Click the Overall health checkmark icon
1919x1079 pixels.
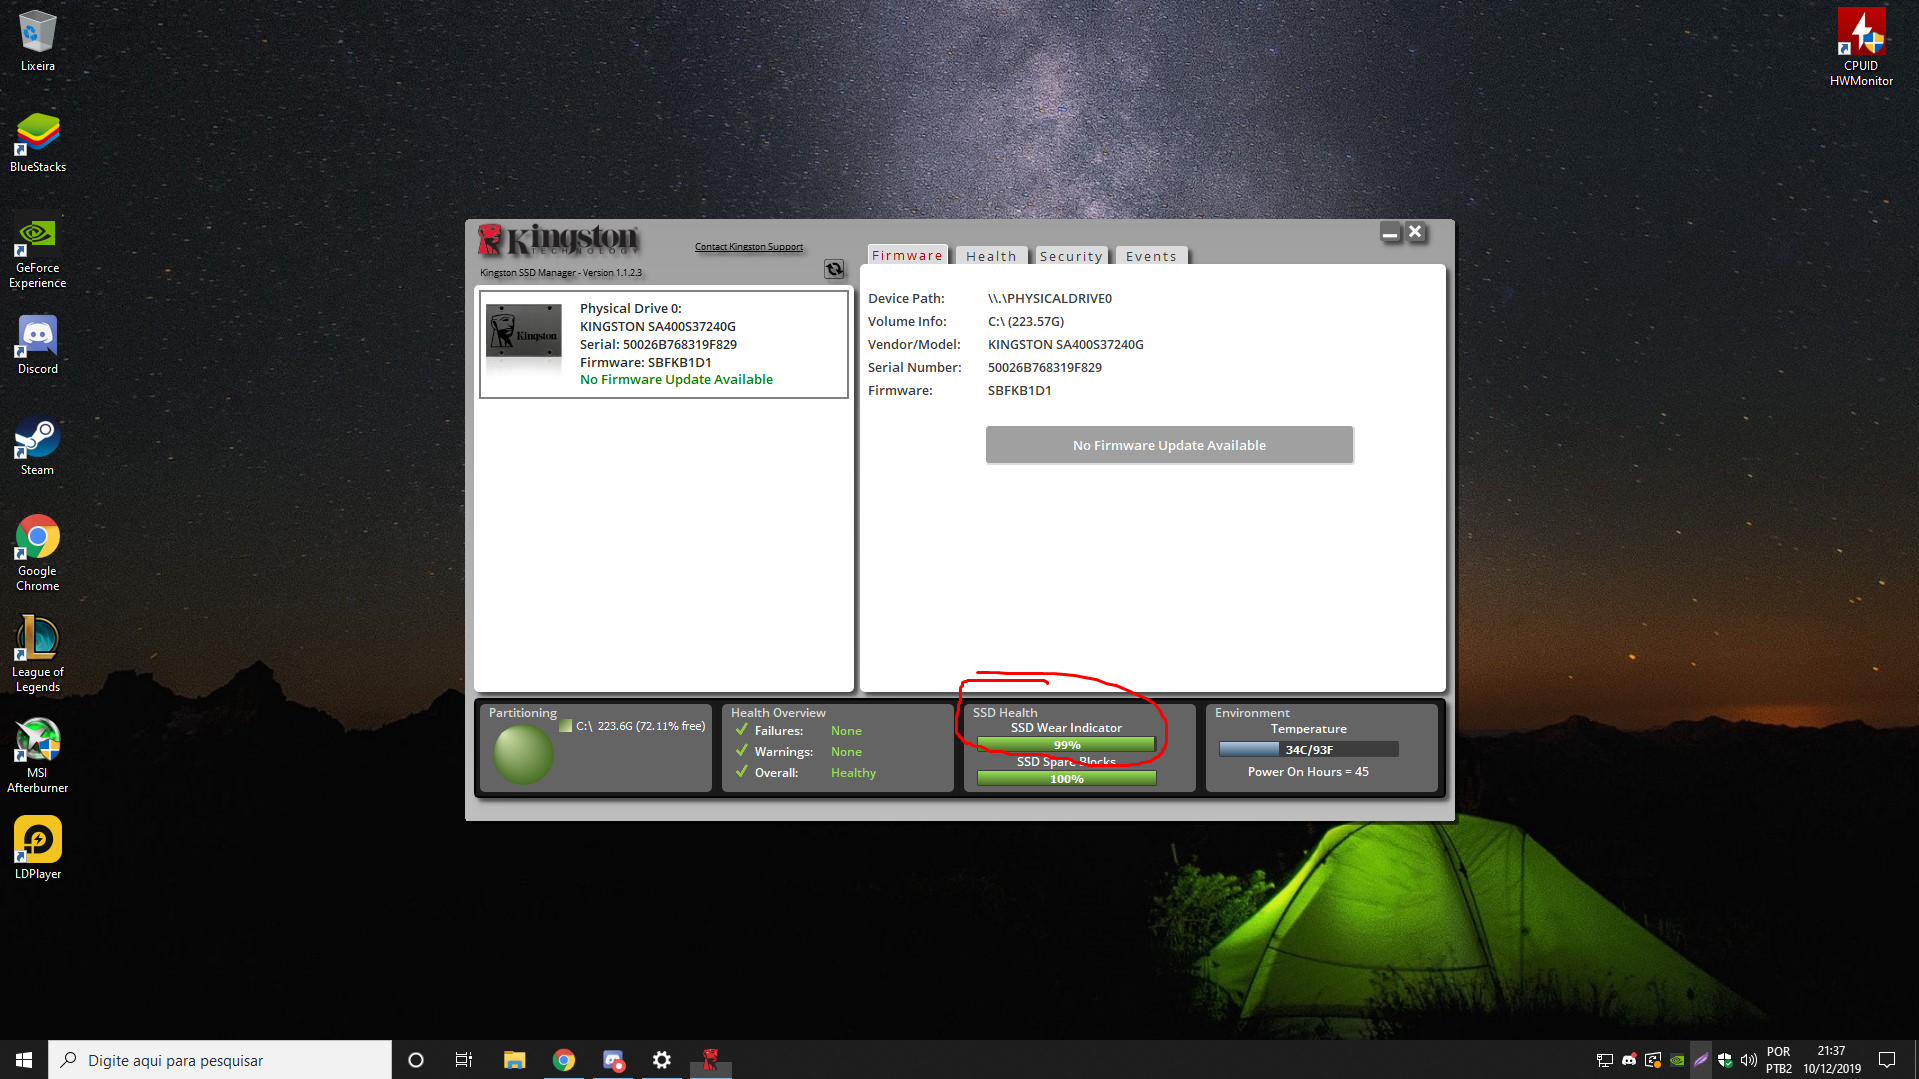(x=742, y=772)
